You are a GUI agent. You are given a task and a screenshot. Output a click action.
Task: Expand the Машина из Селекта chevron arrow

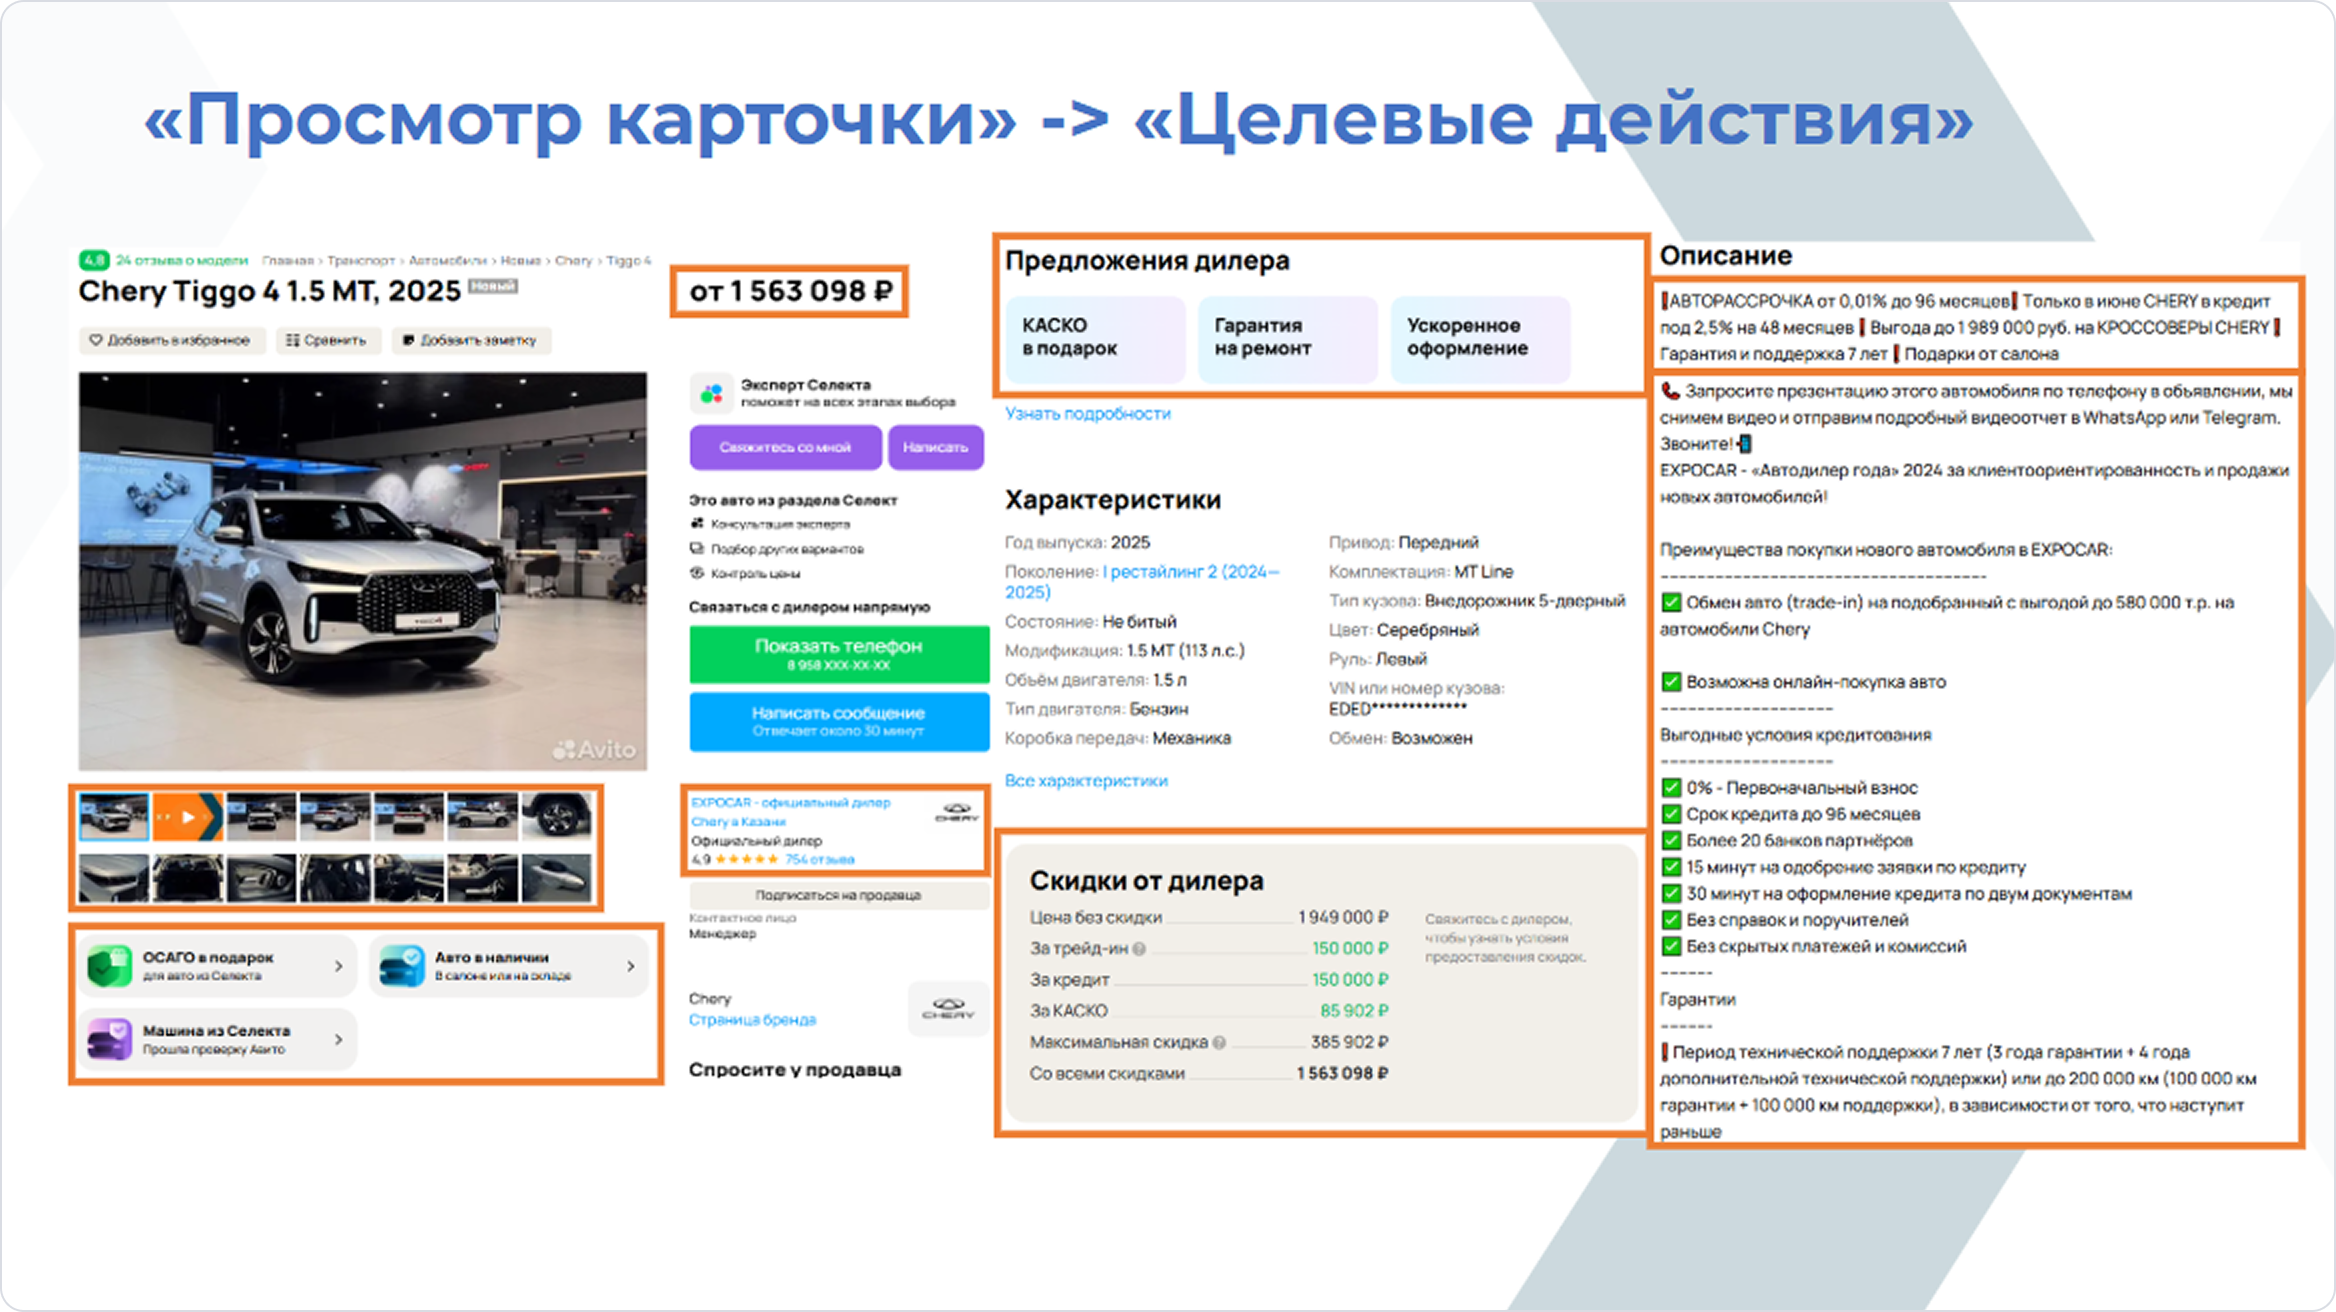338,1039
